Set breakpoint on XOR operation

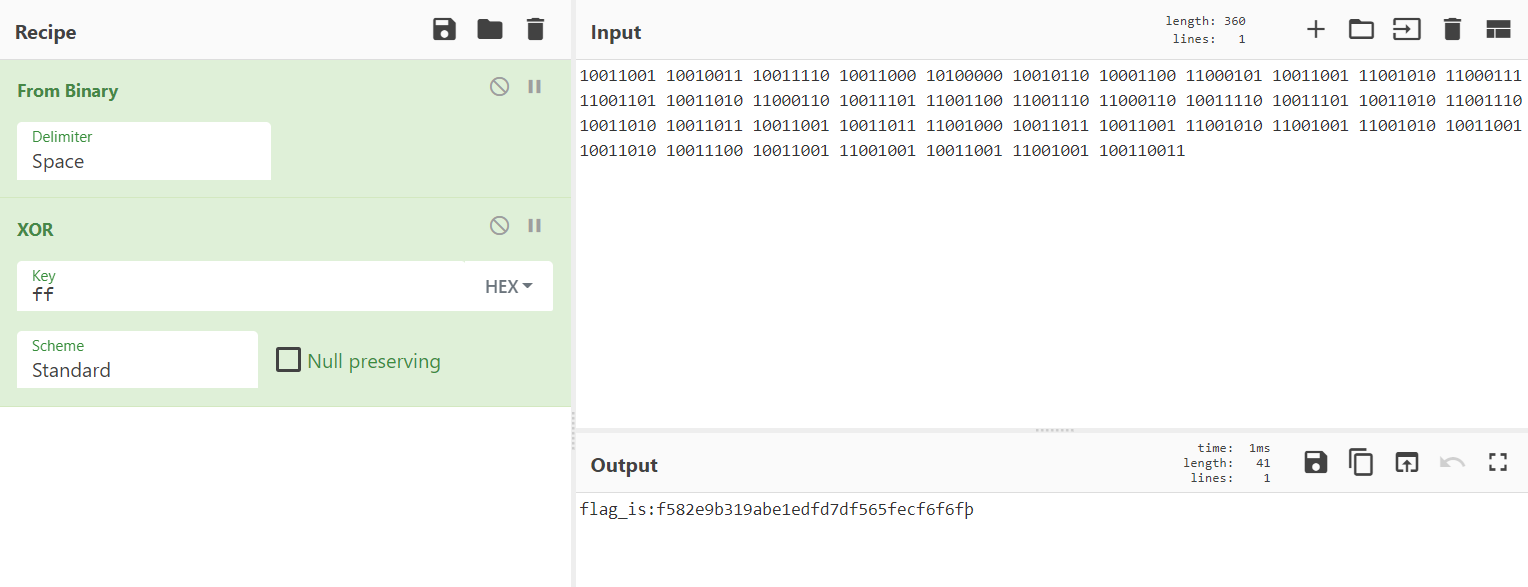535,226
